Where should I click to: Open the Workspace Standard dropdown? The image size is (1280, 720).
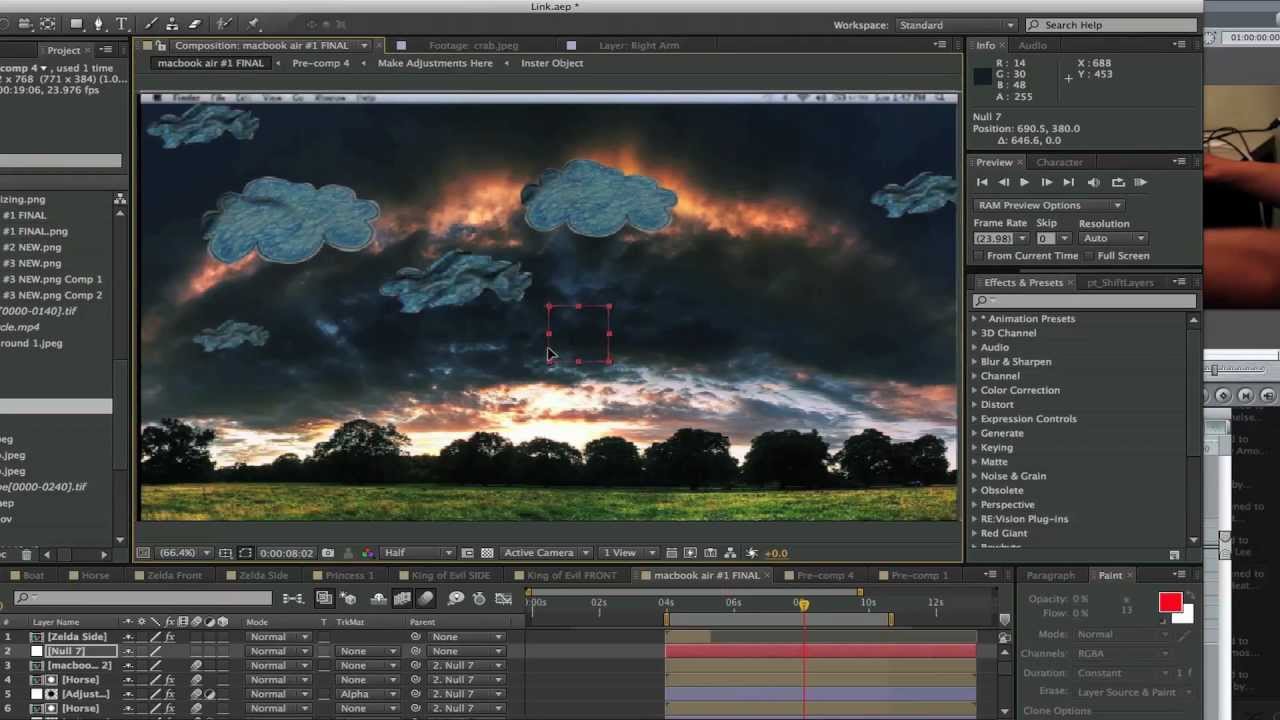tap(956, 25)
